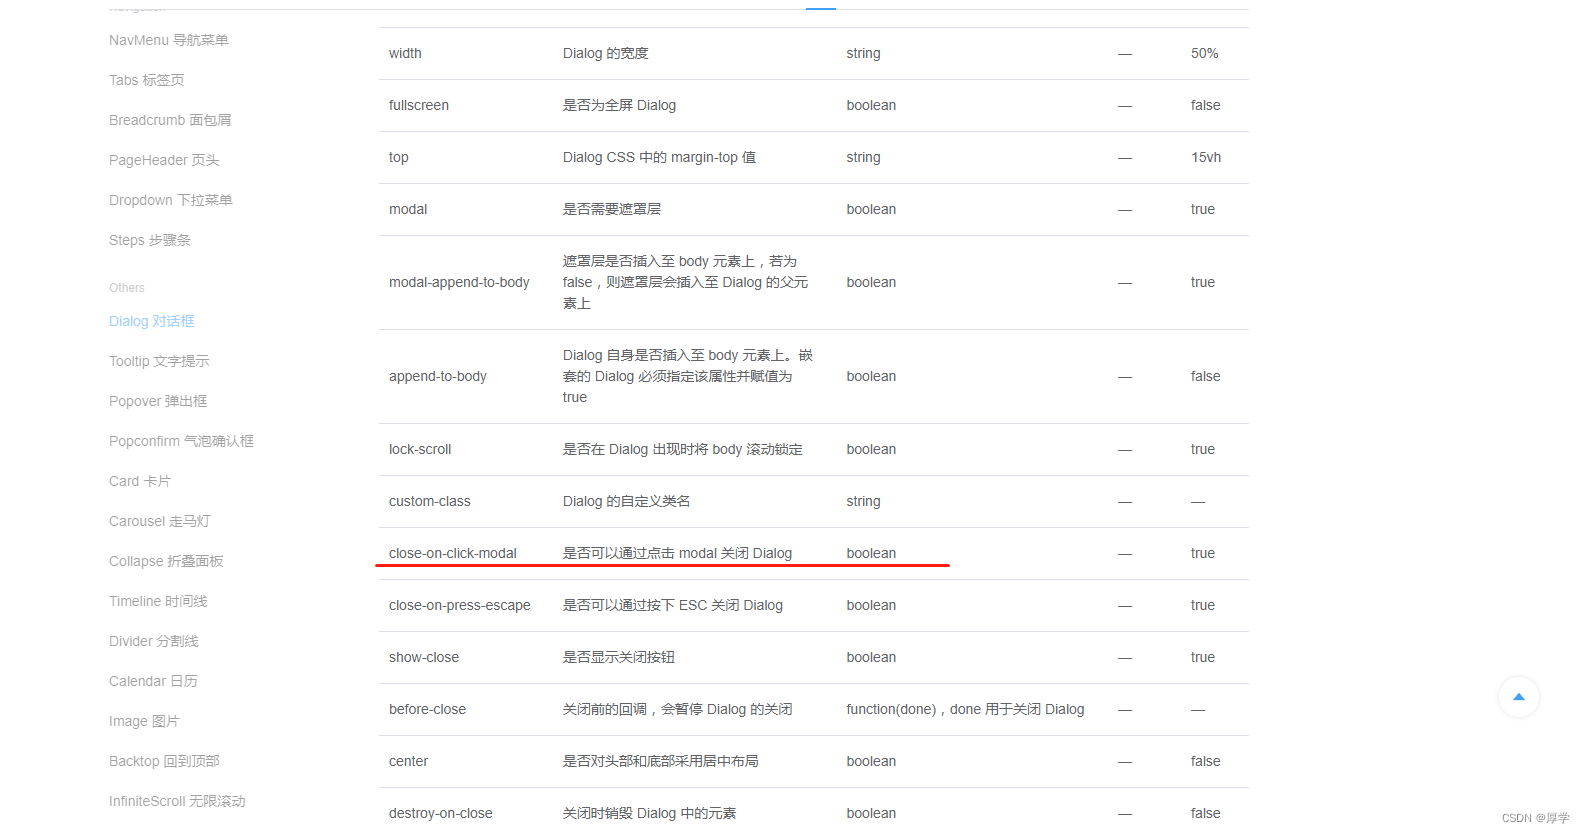The width and height of the screenshot is (1585, 833).
Task: Go to Breadcrumb 面包屑 page
Action: coord(170,120)
